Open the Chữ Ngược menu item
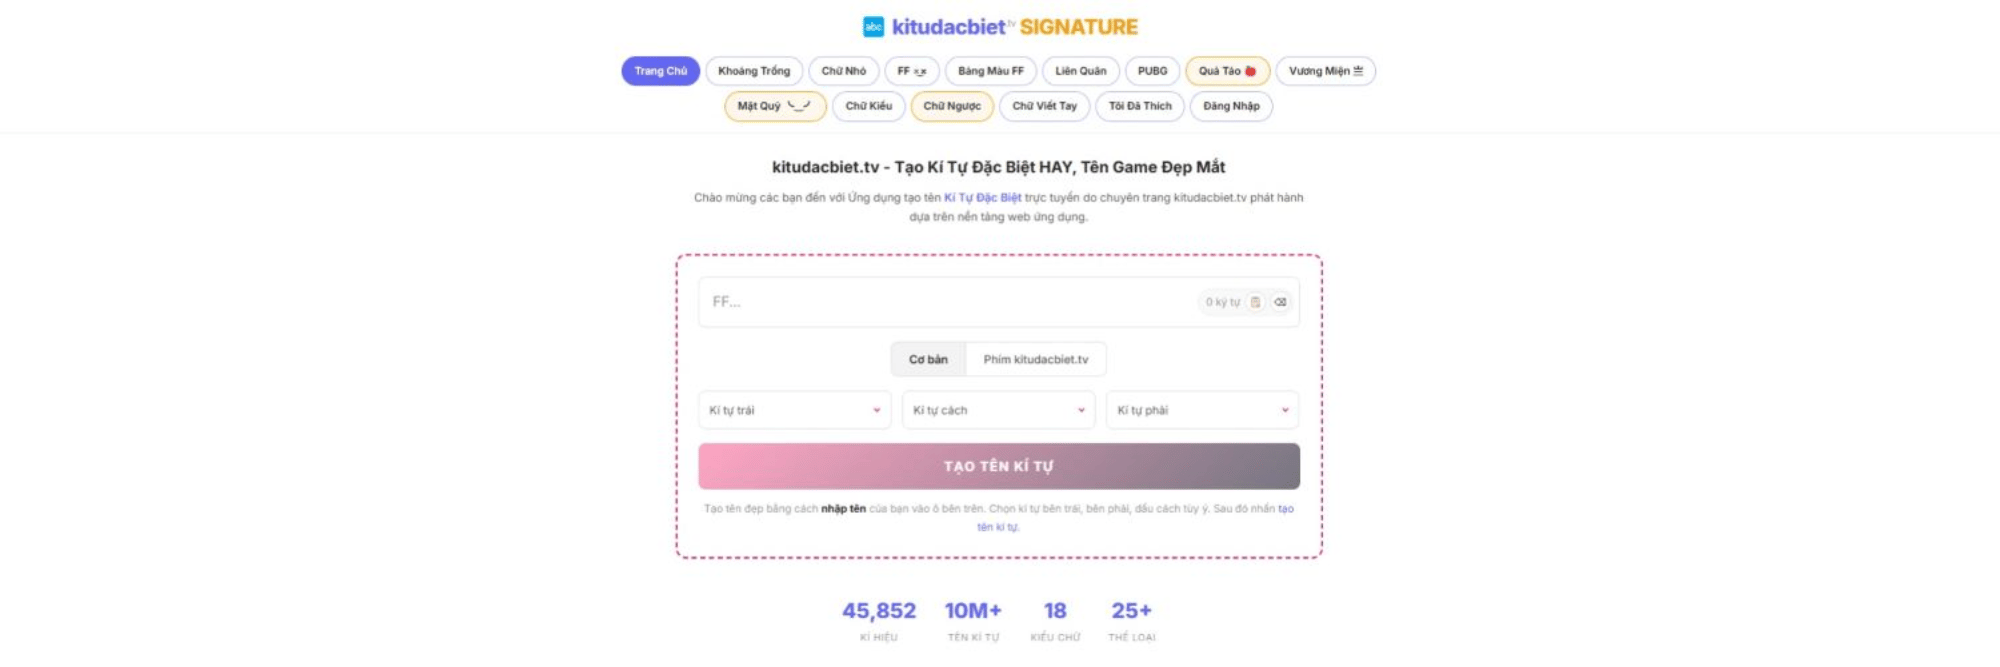The height and width of the screenshot is (667, 2000). point(951,106)
